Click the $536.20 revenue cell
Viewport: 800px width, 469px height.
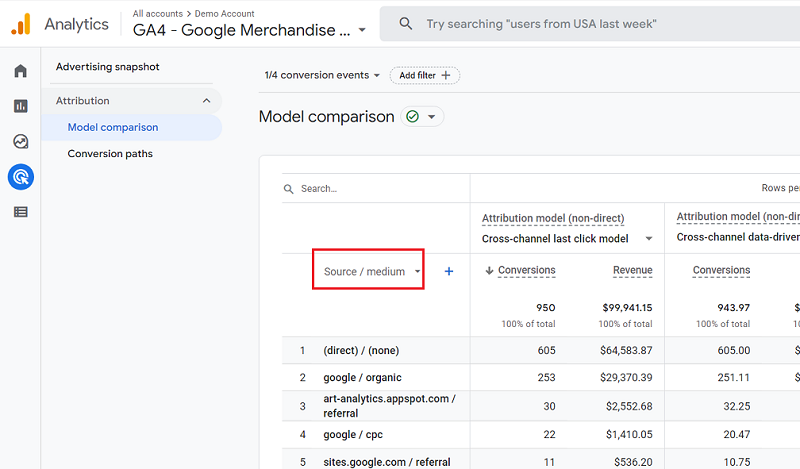click(x=633, y=462)
